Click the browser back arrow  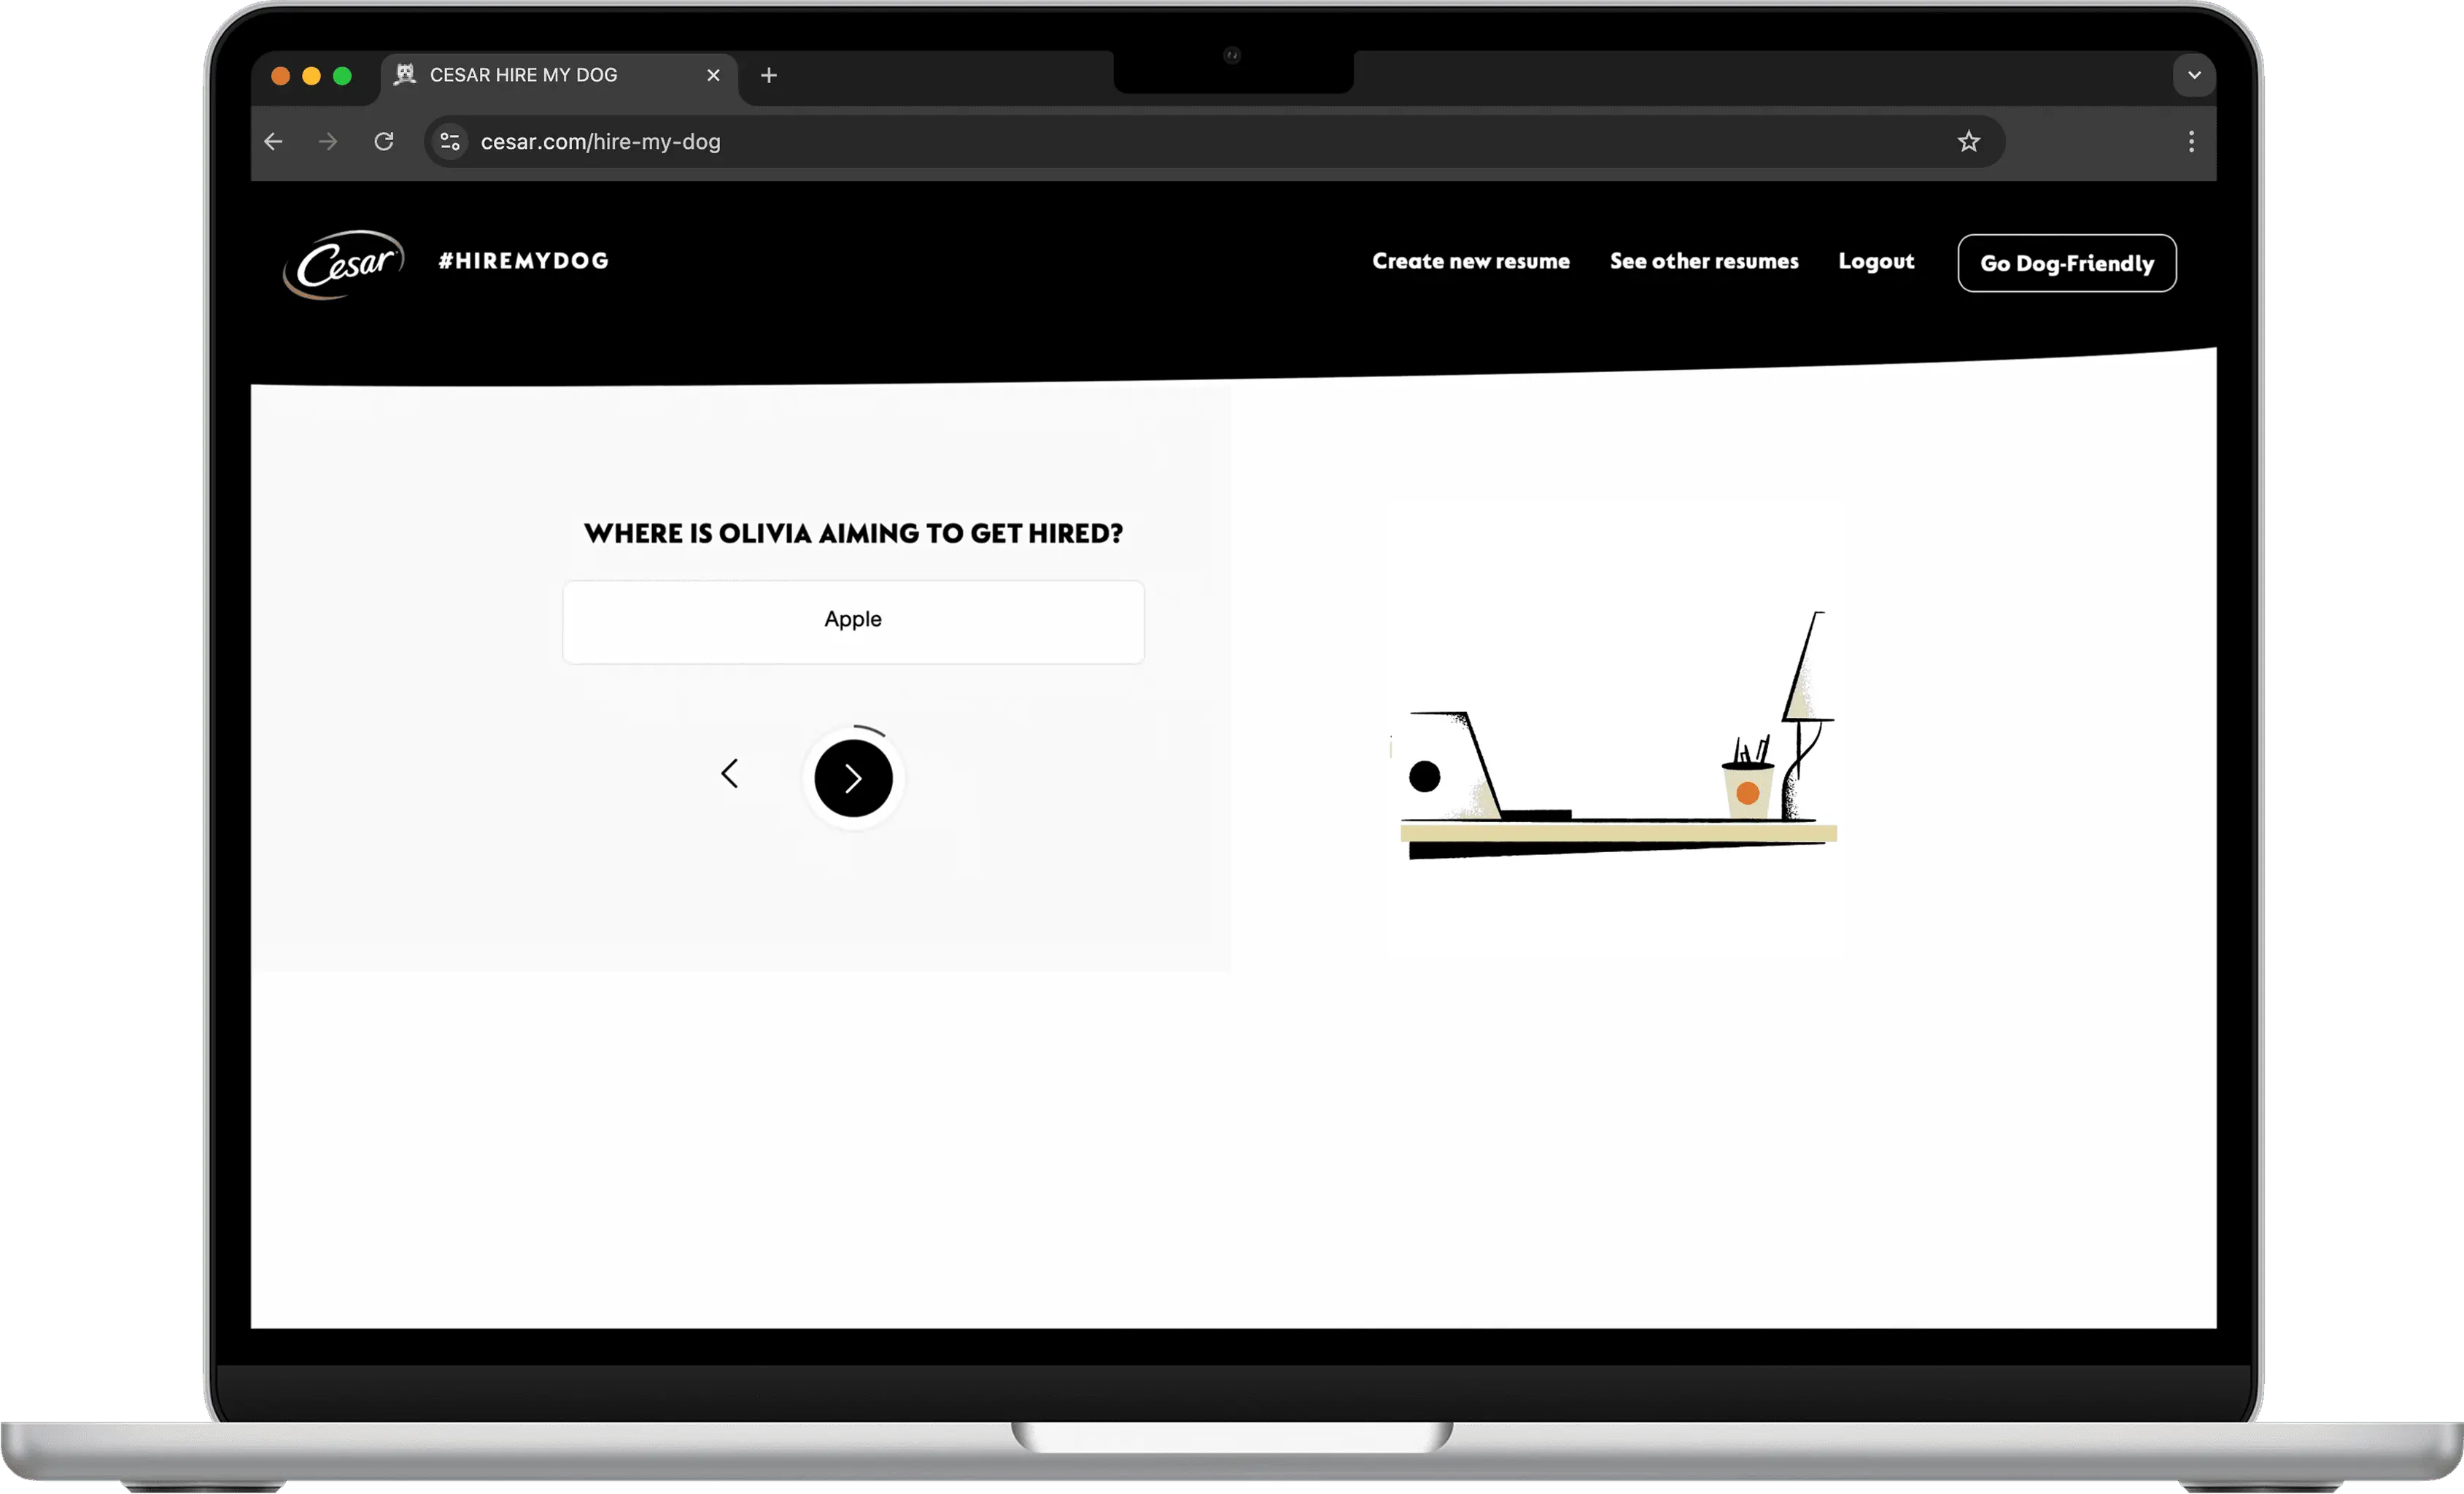coord(273,142)
